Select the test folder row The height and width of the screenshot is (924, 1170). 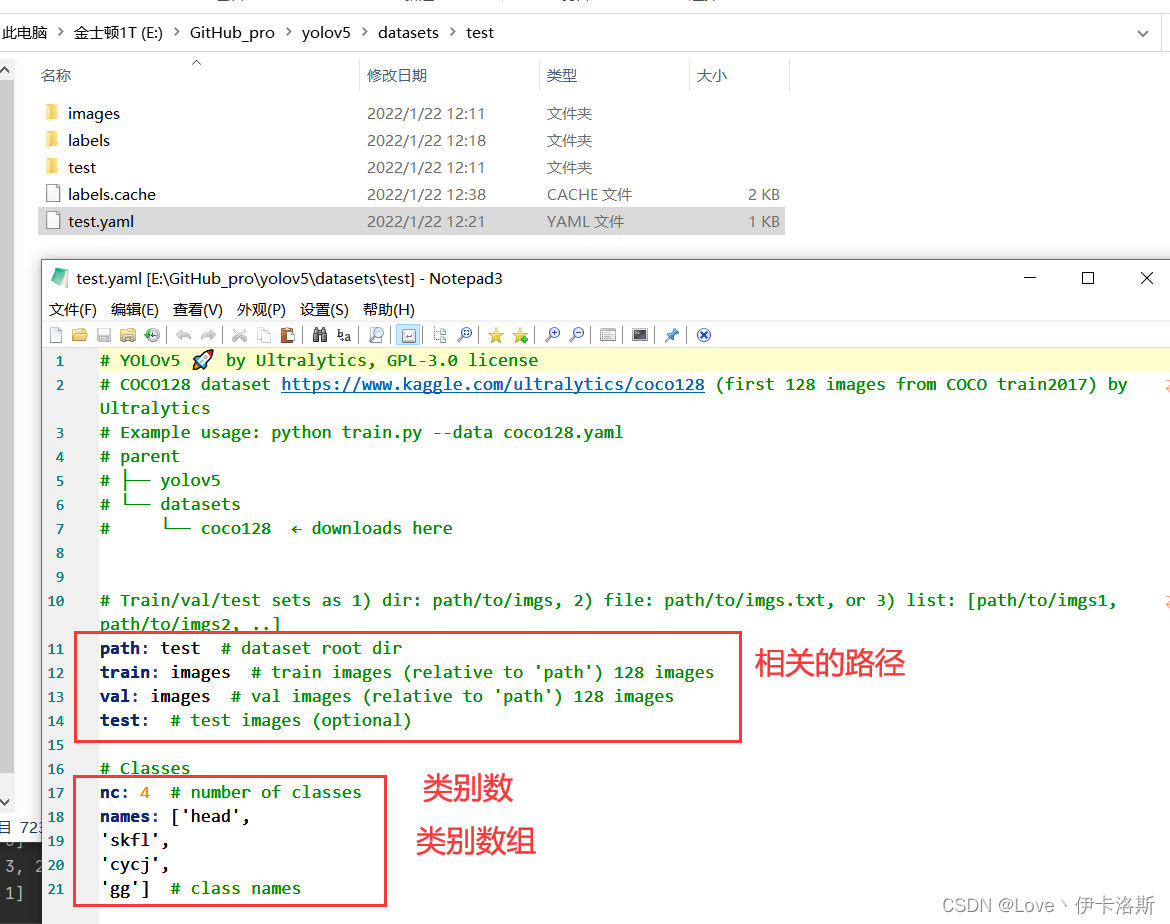[x=411, y=167]
